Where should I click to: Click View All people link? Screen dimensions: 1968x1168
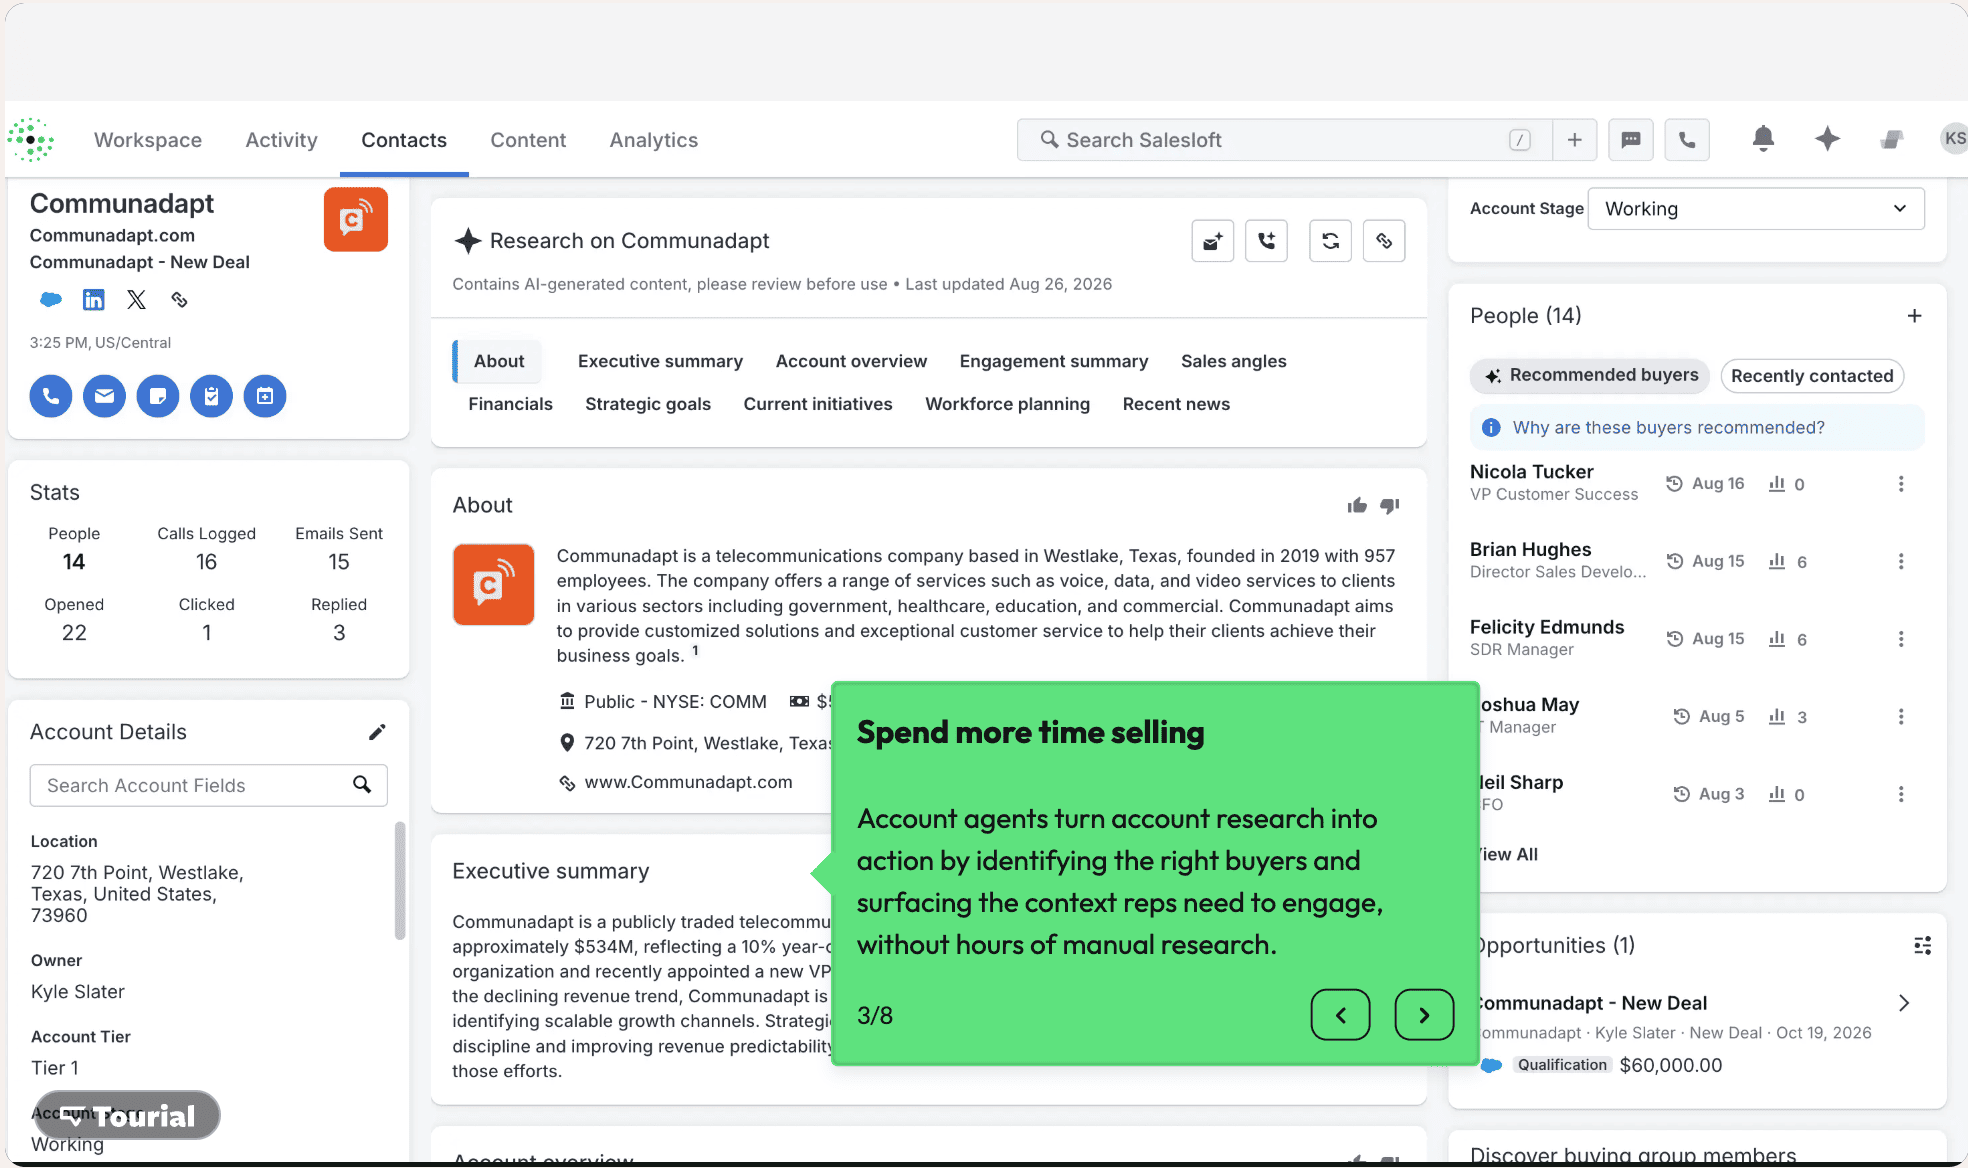pos(1508,854)
